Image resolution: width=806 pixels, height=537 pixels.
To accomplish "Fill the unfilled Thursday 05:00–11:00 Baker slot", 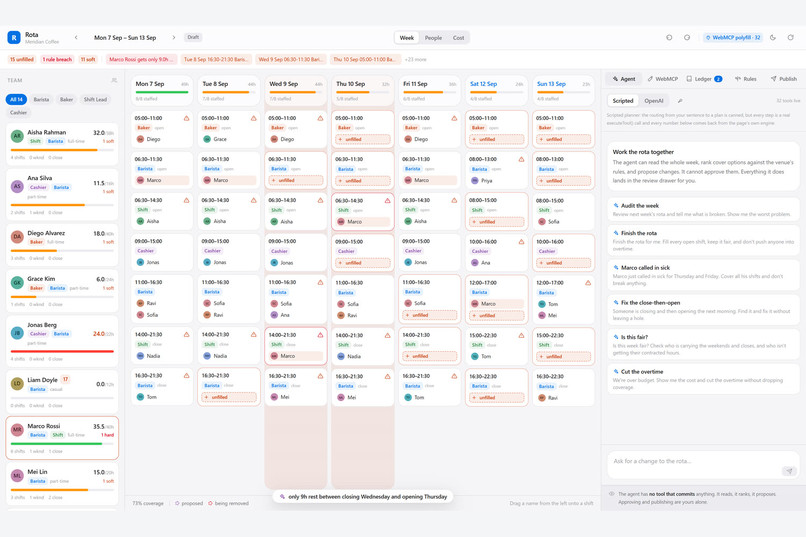I will (x=363, y=139).
